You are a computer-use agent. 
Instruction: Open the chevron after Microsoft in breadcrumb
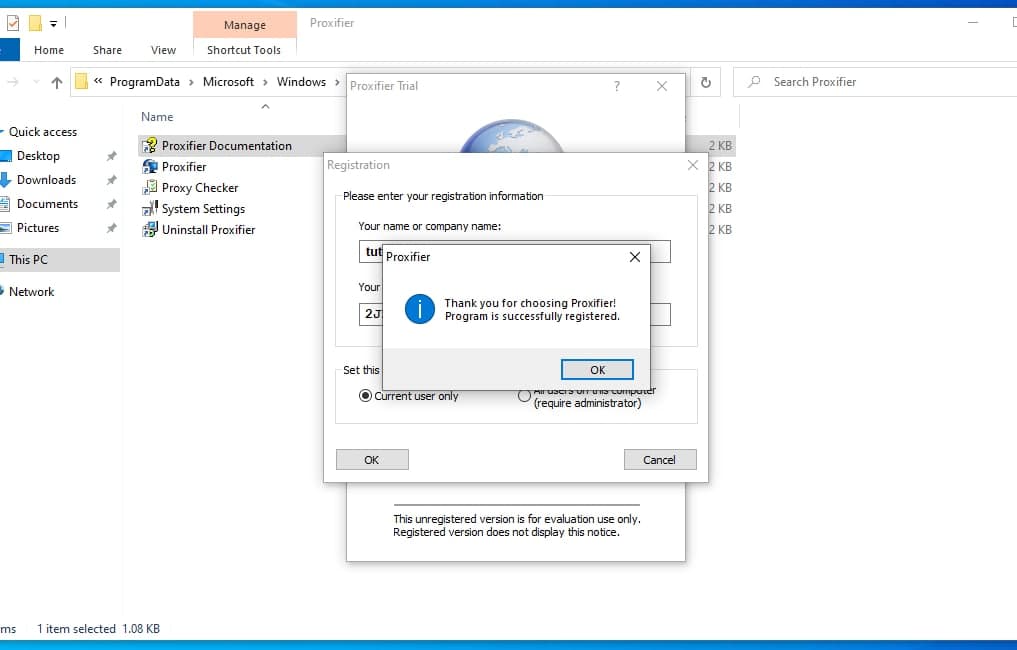pyautogui.click(x=266, y=82)
